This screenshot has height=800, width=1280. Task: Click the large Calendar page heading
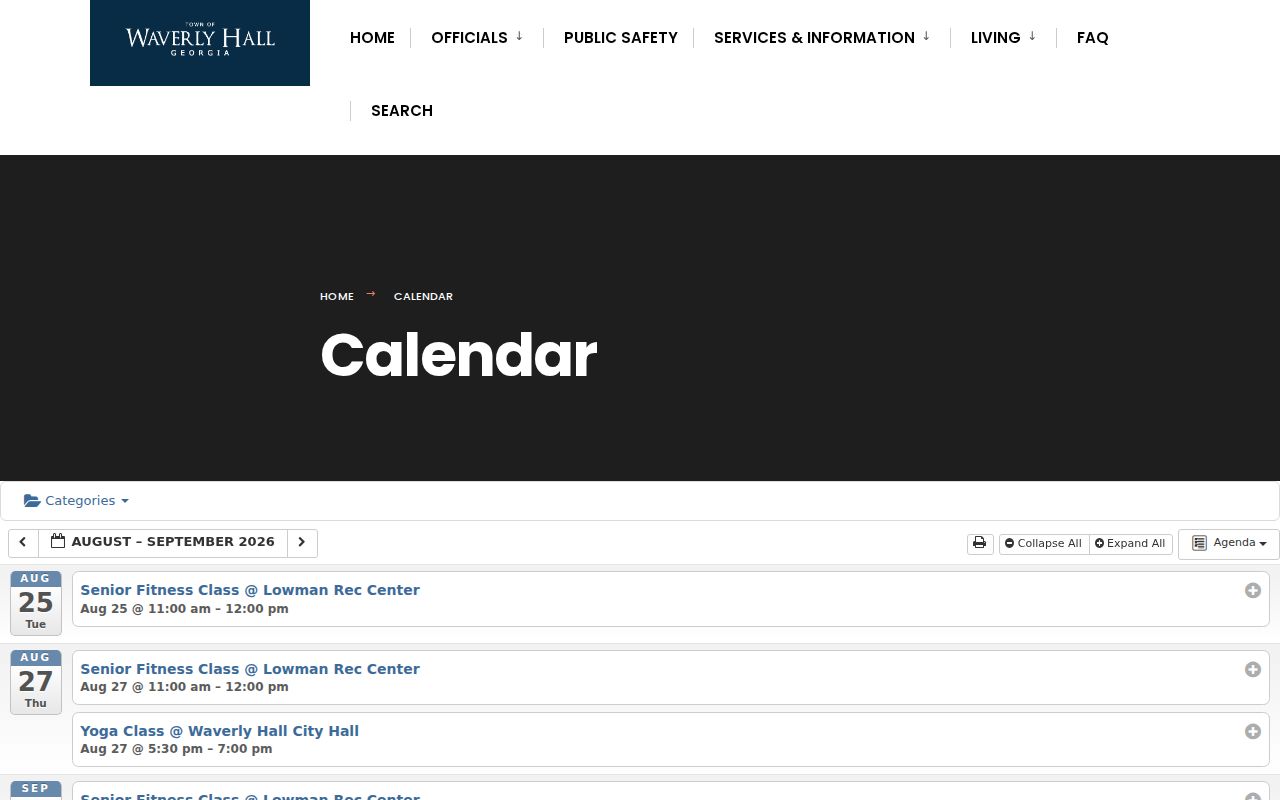(458, 356)
